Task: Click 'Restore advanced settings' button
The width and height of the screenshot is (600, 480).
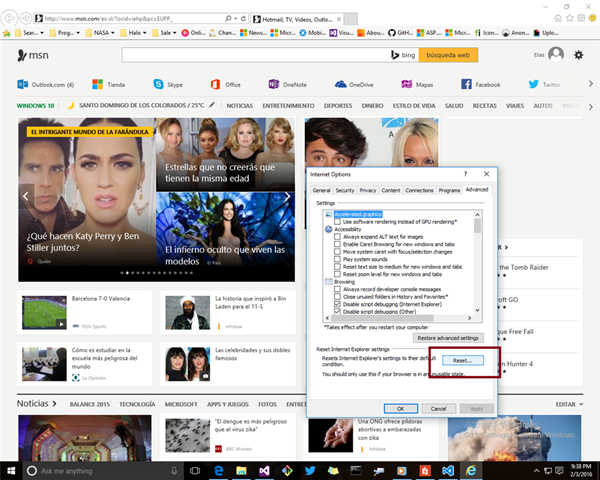Action: pyautogui.click(x=448, y=338)
